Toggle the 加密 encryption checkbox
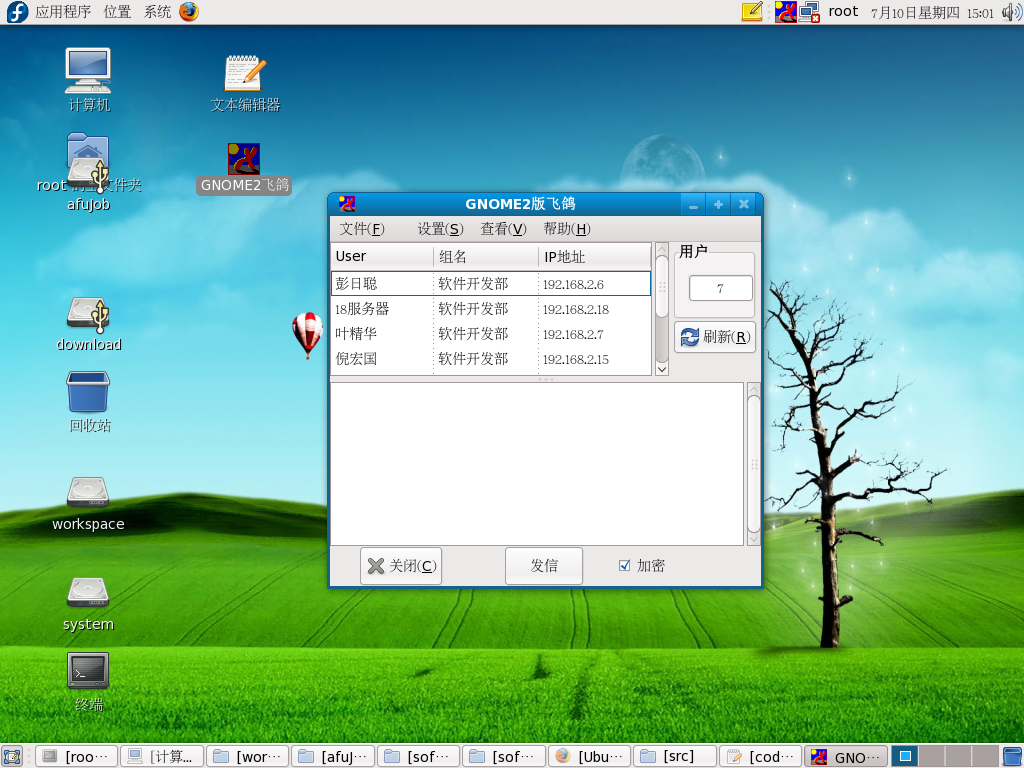 click(x=624, y=566)
